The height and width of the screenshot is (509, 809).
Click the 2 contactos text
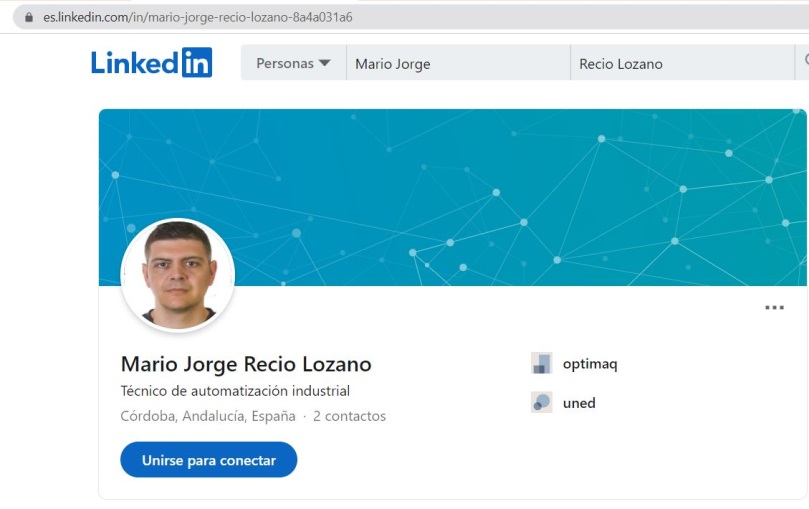tap(349, 416)
